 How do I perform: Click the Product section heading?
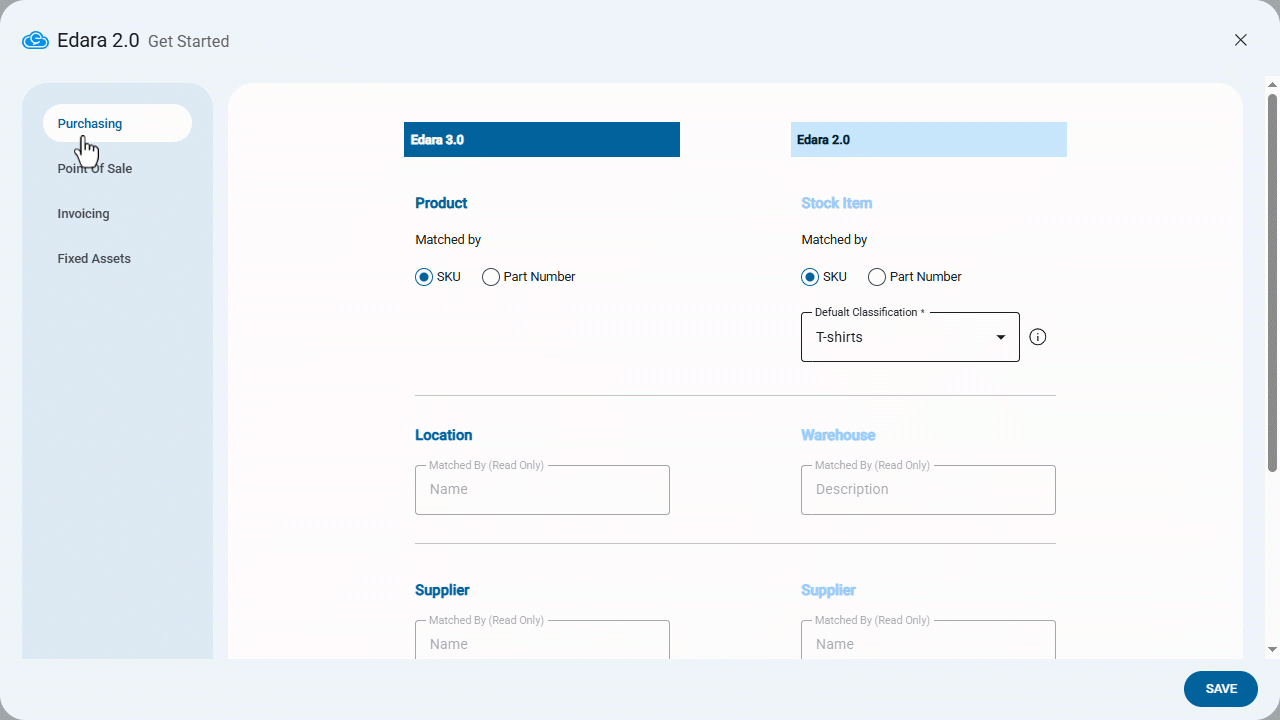[441, 203]
